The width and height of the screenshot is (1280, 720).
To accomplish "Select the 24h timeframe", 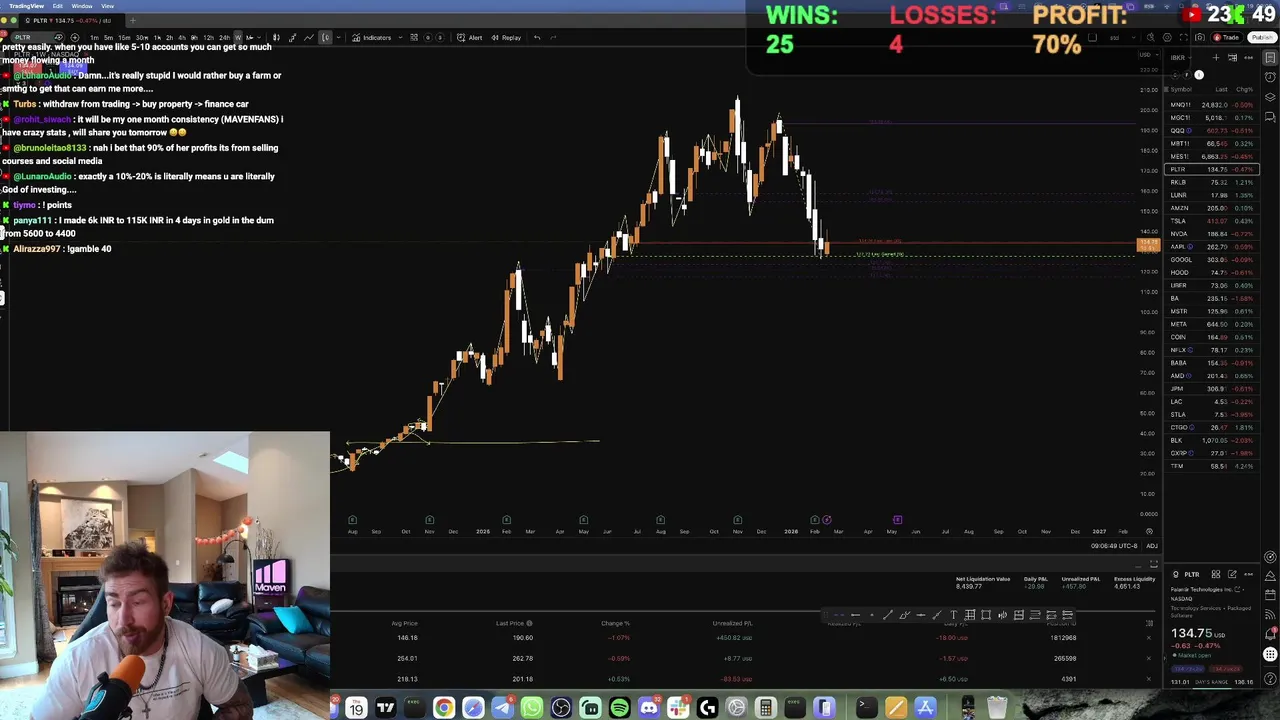I will (225, 38).
